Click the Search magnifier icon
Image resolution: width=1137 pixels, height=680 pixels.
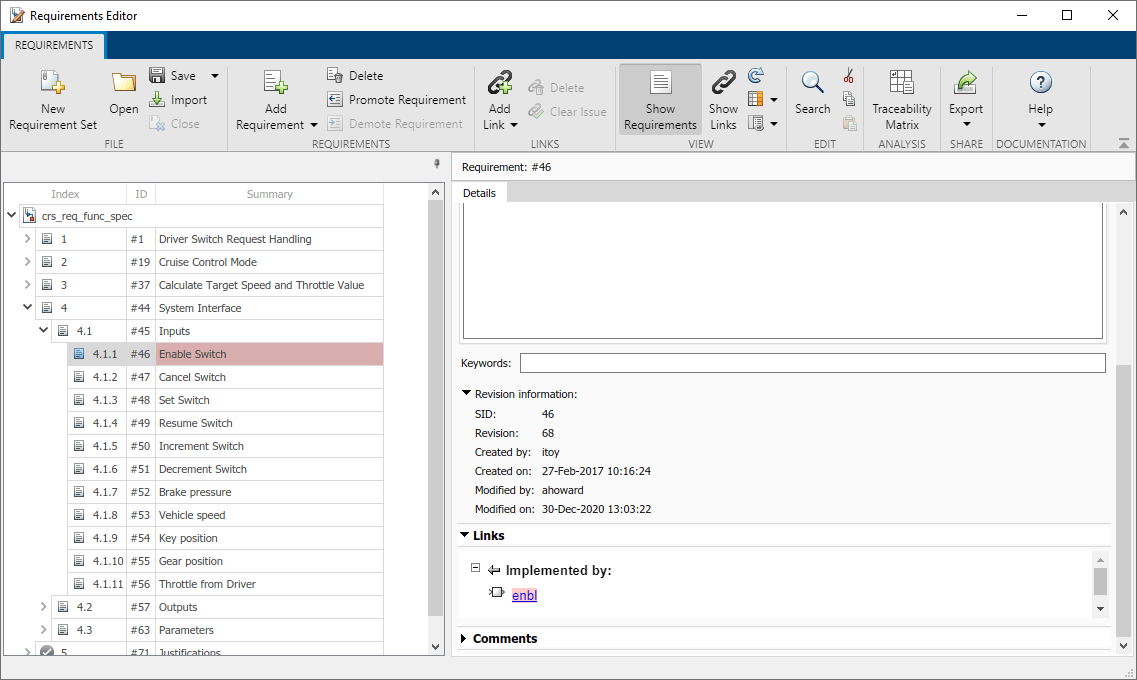(x=812, y=84)
